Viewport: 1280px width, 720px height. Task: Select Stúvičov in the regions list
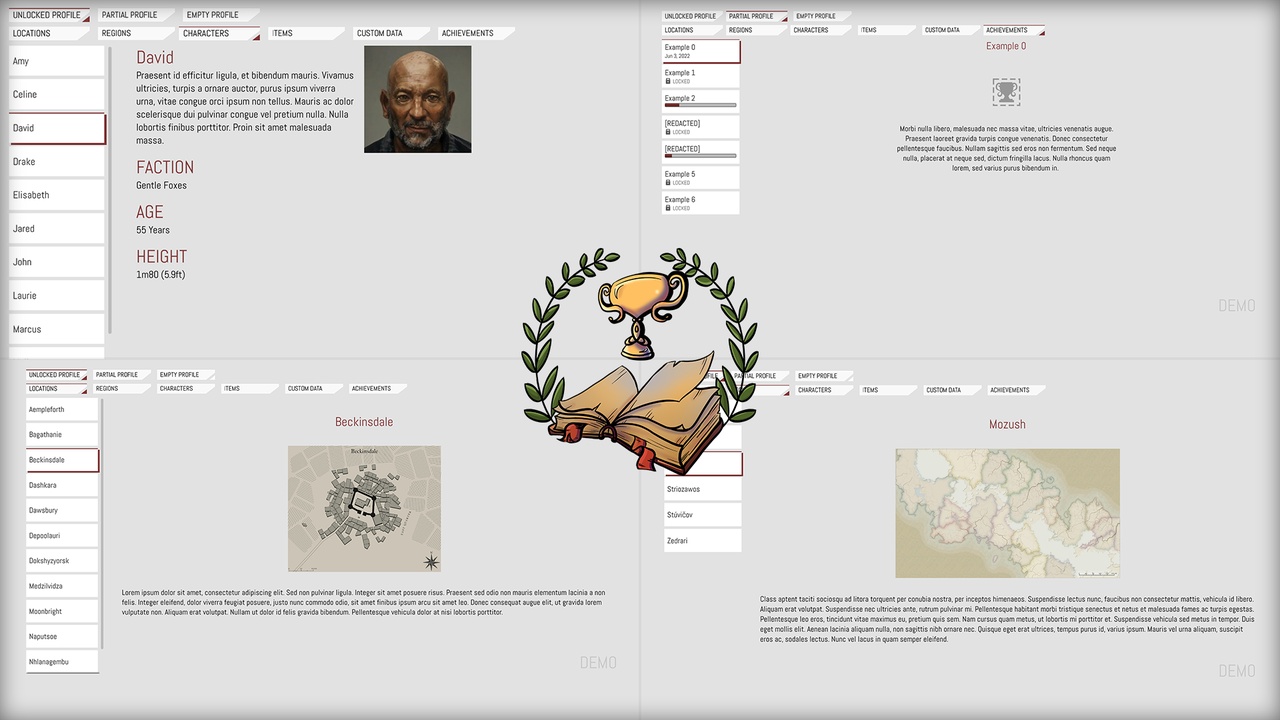(702, 515)
